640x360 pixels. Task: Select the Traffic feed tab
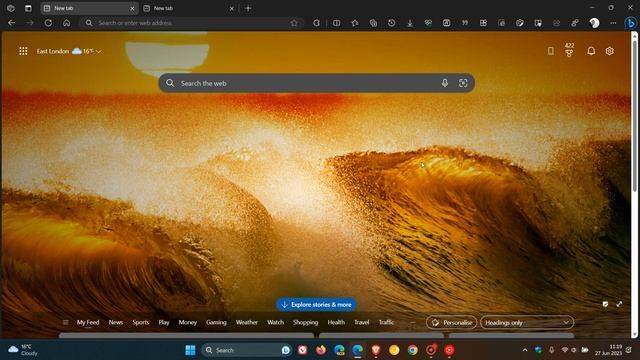(x=386, y=322)
